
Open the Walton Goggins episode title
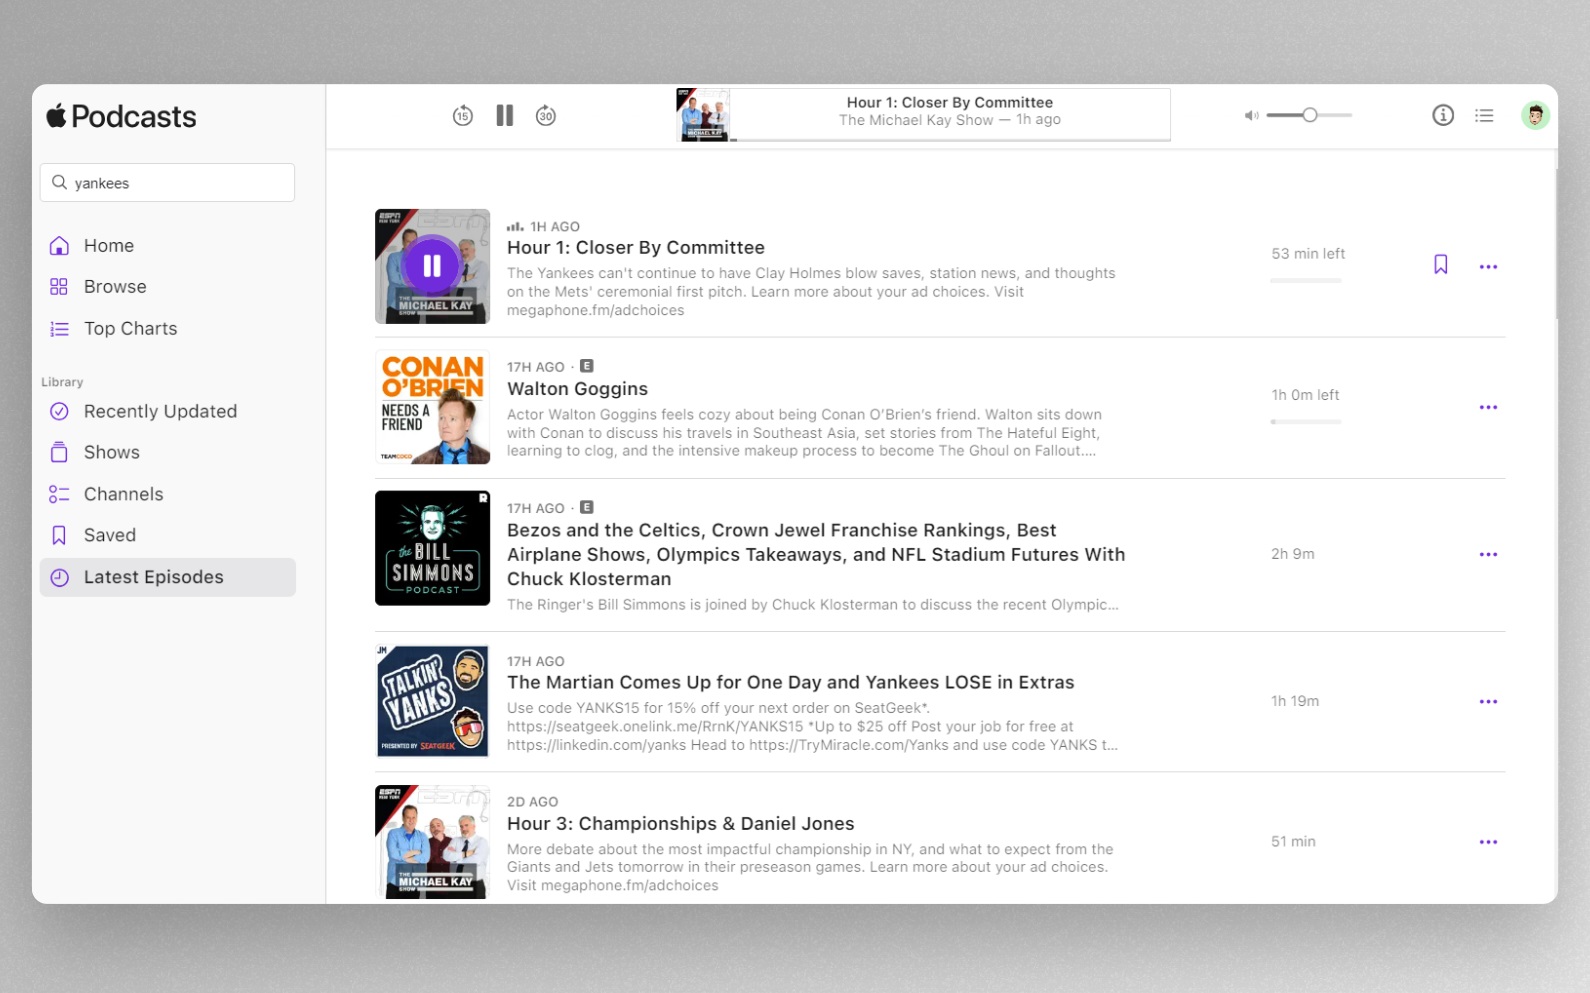(577, 389)
